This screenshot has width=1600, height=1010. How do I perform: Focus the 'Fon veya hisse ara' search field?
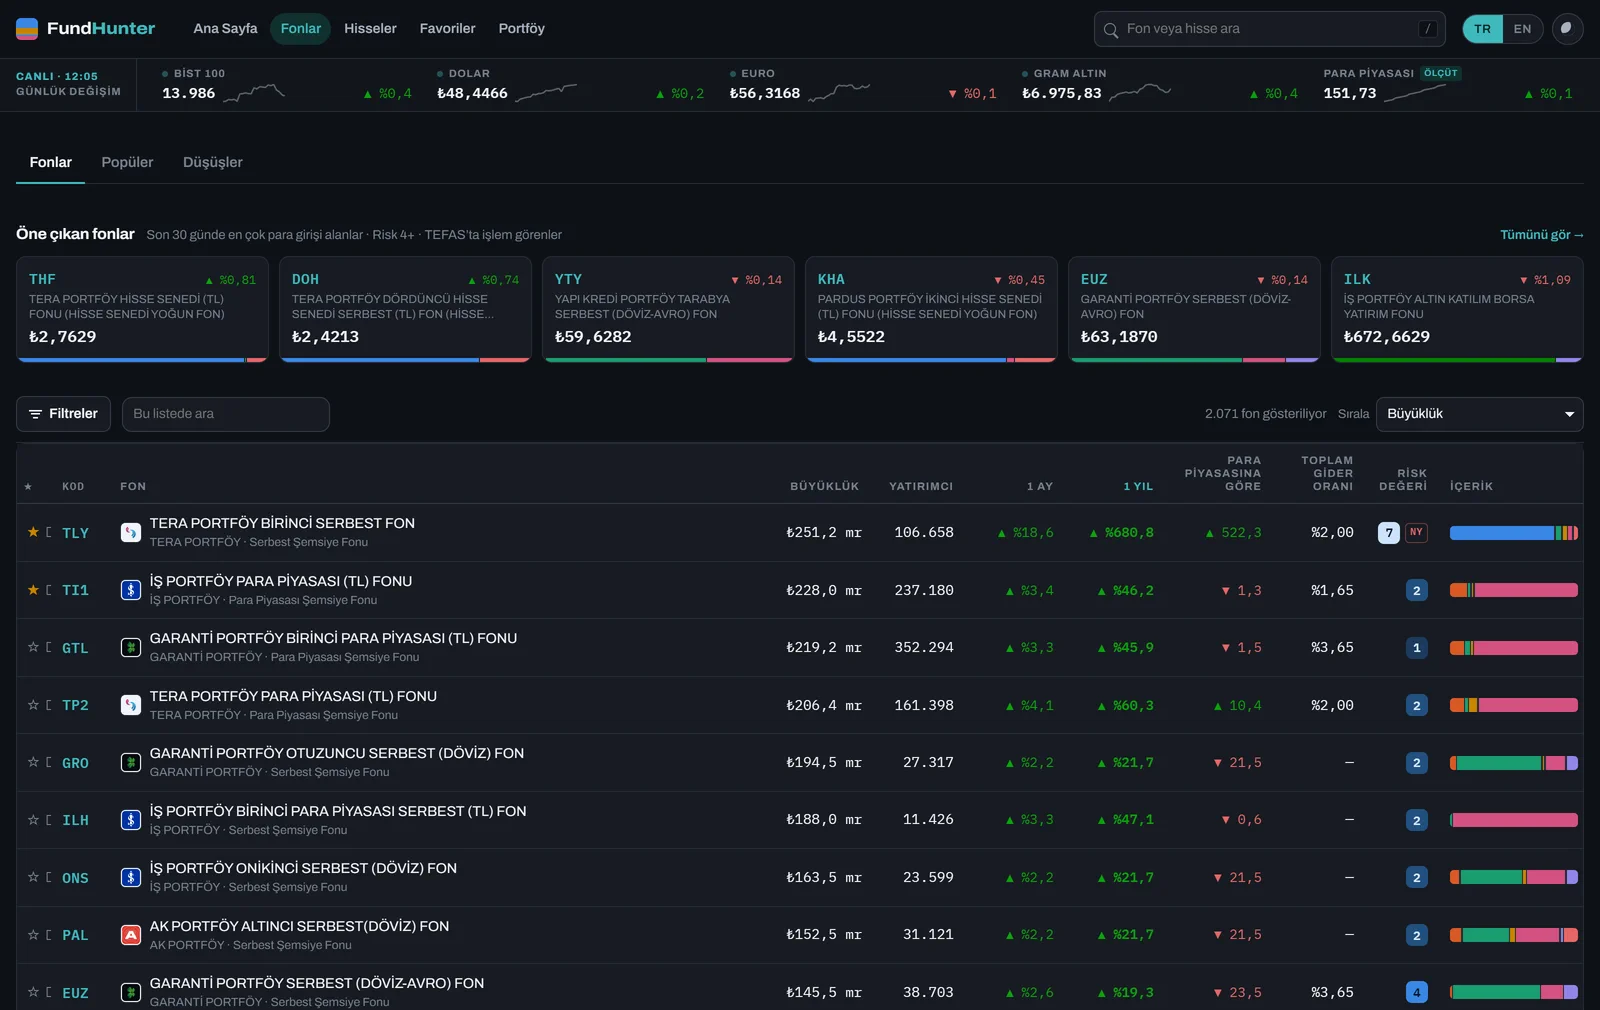pyautogui.click(x=1269, y=29)
